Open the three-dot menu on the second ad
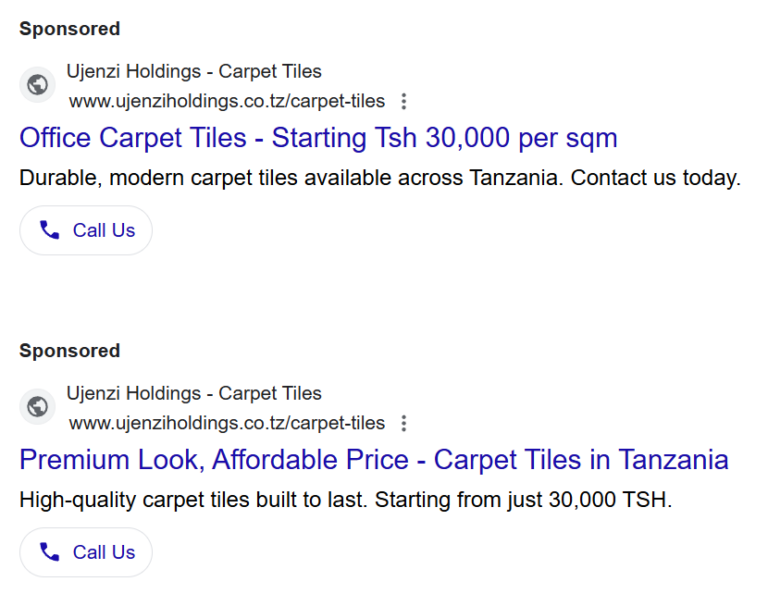Image resolution: width=768 pixels, height=594 pixels. pyautogui.click(x=403, y=423)
